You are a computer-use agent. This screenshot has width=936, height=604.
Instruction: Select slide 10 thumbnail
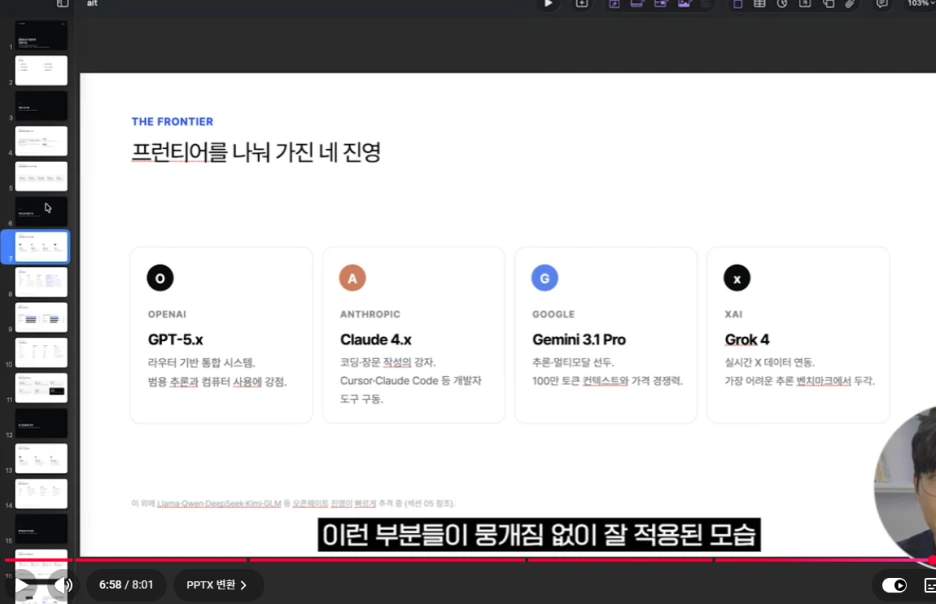pos(41,353)
